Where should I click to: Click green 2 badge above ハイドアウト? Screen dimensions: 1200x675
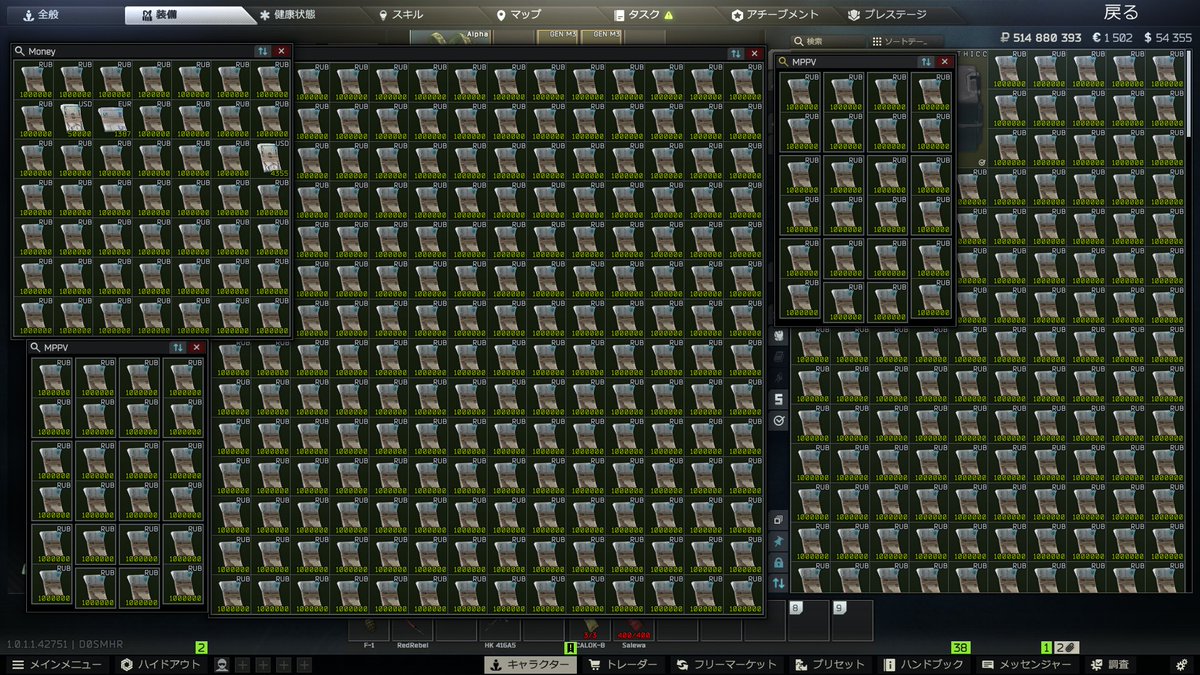point(201,647)
